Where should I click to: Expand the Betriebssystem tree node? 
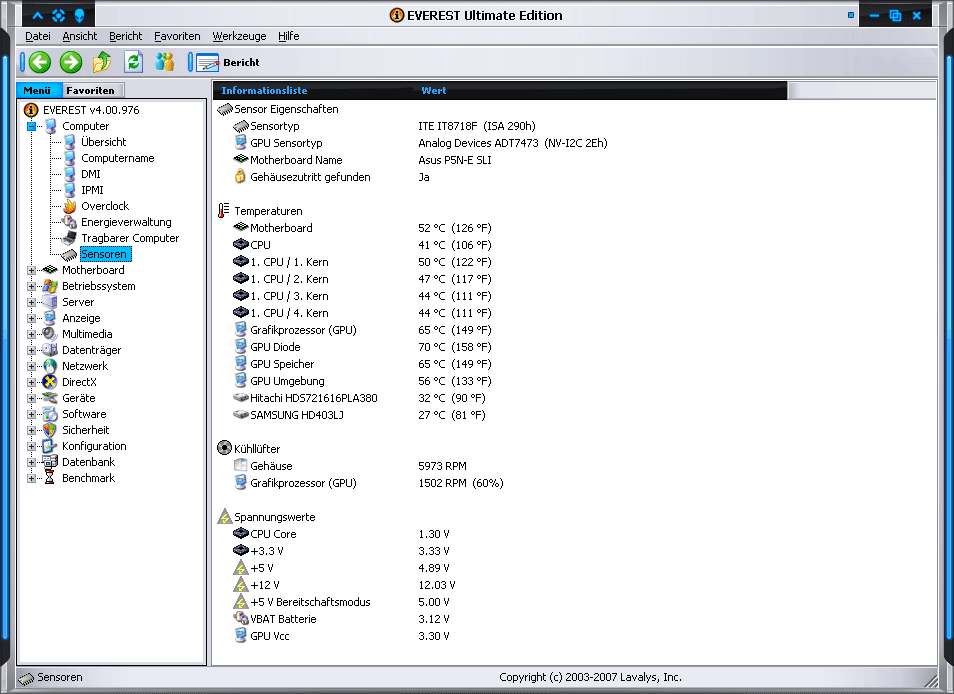pyautogui.click(x=32, y=286)
